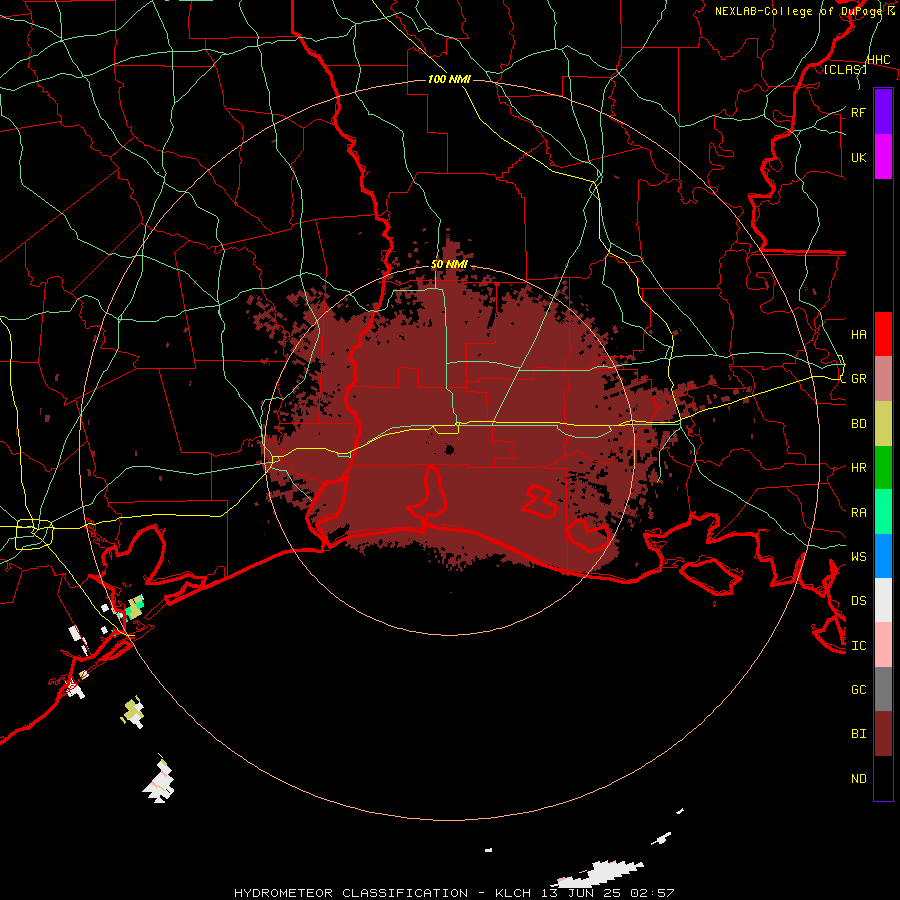Click the 'WS' legend label

[858, 556]
